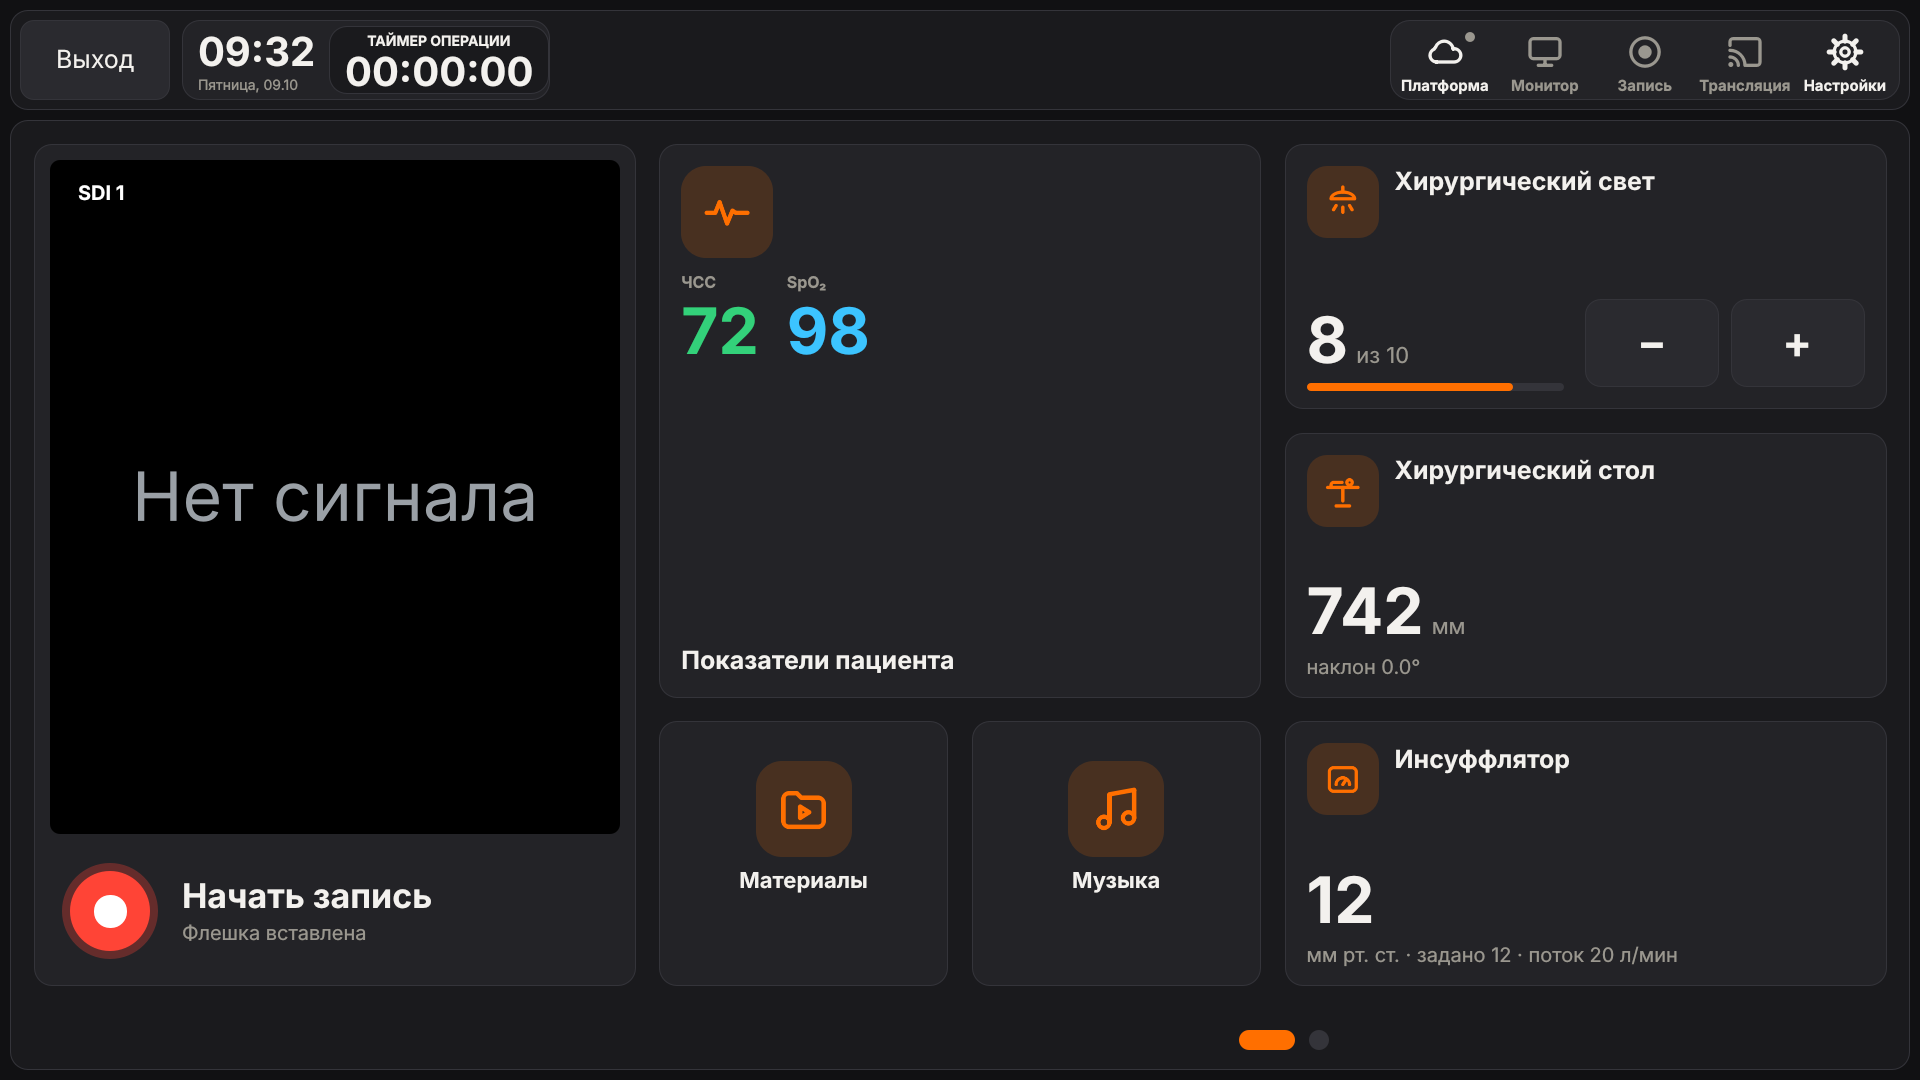Click the SDI 1 video preview
The image size is (1920, 1080).
click(335, 497)
